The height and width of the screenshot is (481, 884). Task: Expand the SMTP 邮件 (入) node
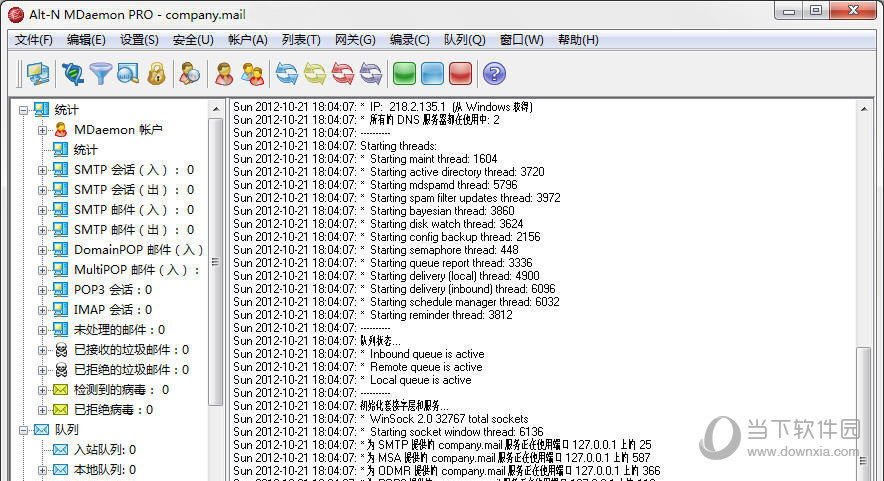pyautogui.click(x=42, y=210)
